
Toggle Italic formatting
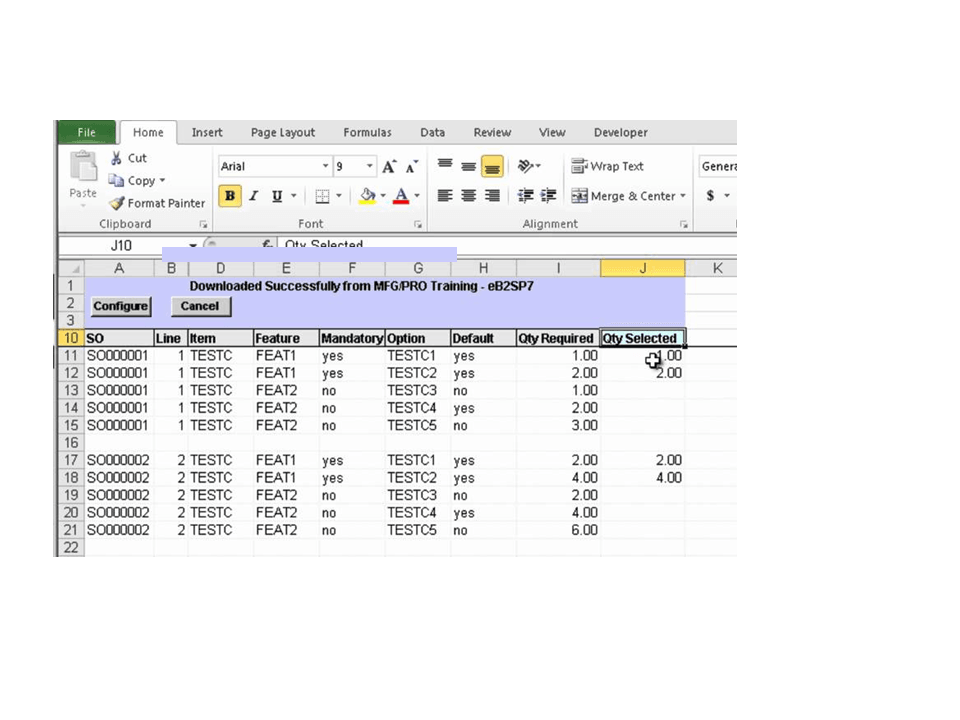254,196
